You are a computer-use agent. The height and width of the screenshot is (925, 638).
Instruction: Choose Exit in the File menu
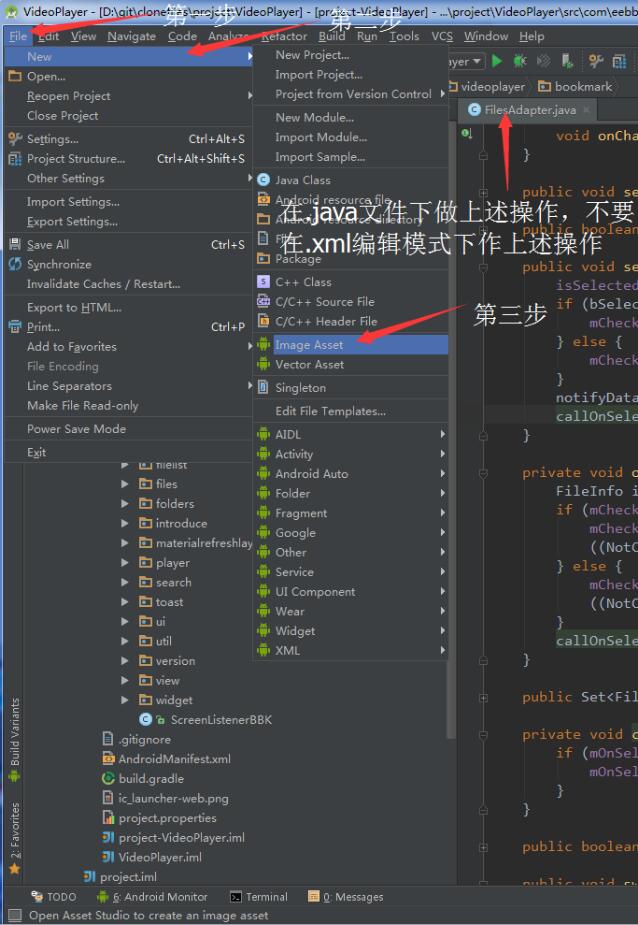point(127,452)
